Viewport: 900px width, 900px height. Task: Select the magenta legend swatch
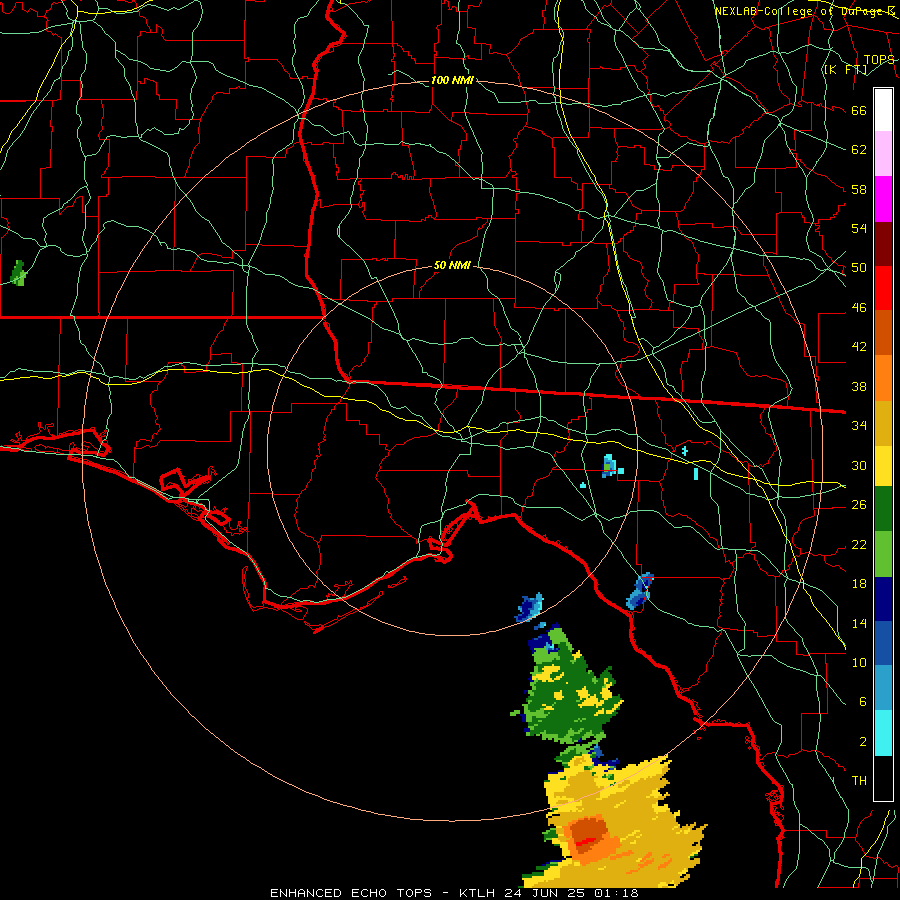point(883,199)
